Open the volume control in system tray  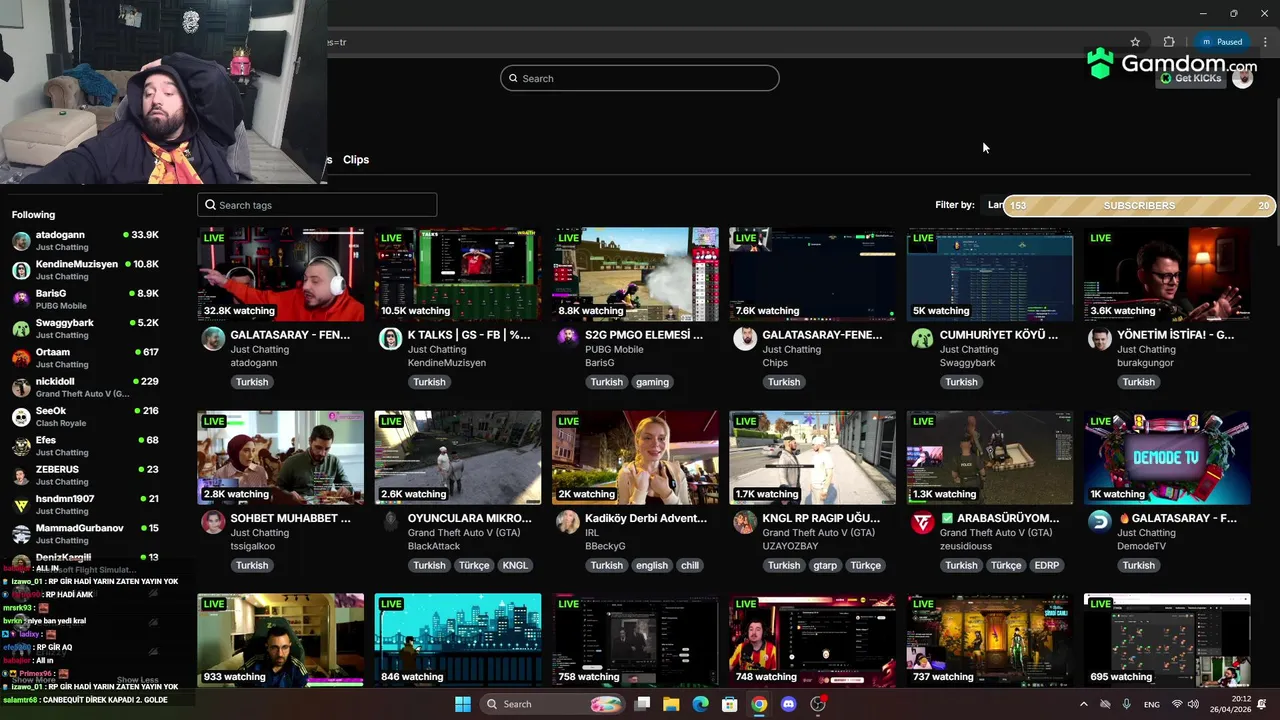click(1195, 704)
